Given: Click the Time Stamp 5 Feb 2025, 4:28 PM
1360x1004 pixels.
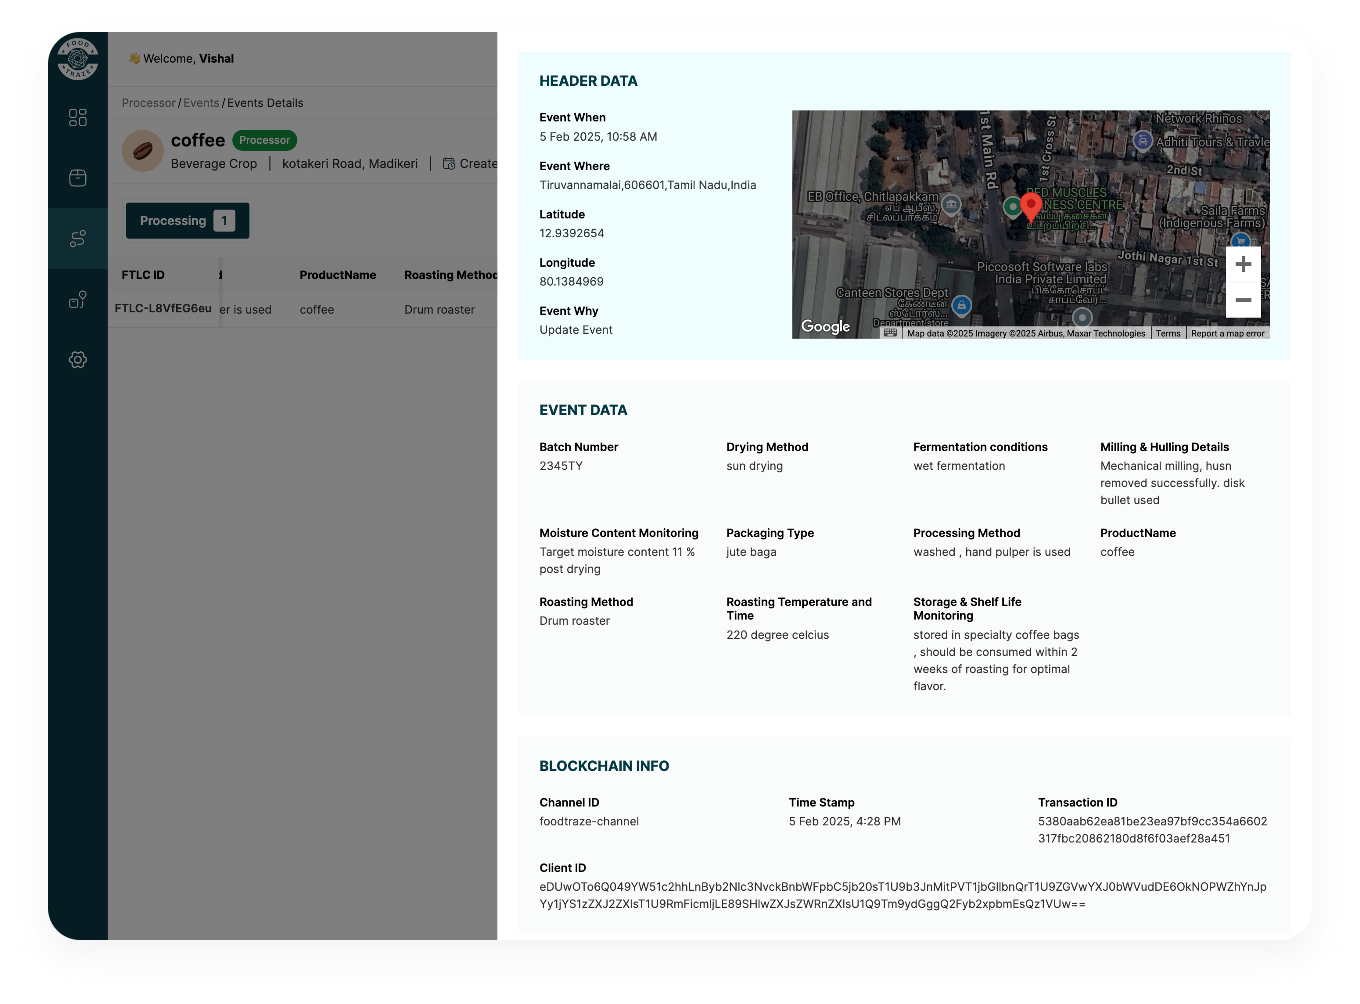Looking at the screenshot, I should tap(845, 822).
